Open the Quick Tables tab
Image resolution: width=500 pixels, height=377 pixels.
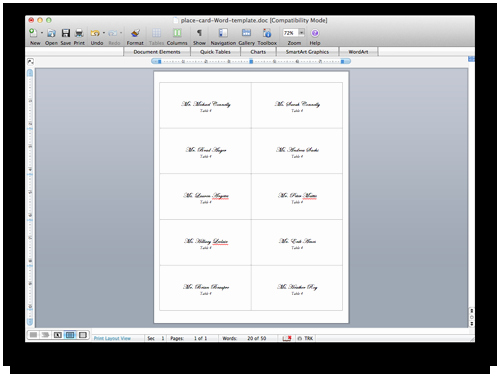click(x=215, y=52)
